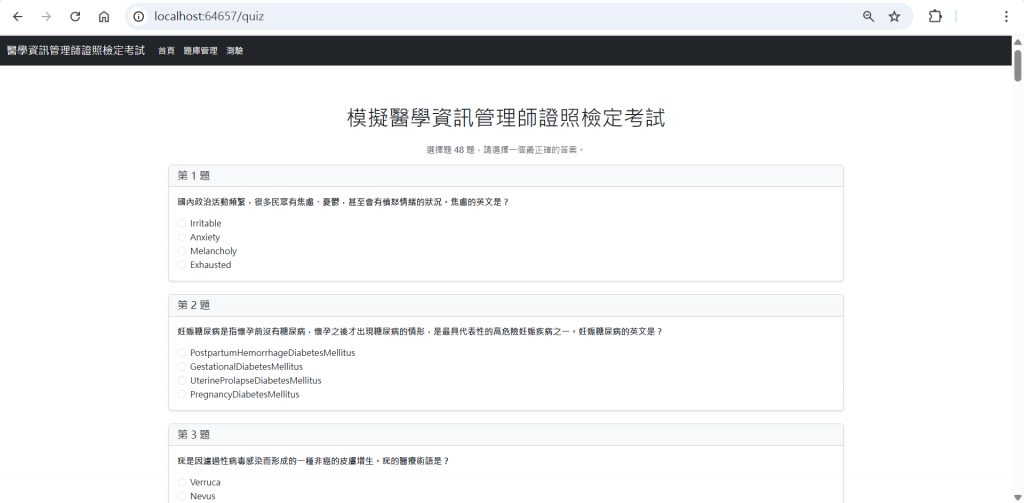
Task: Open 測驗 in the navbar
Action: point(234,50)
